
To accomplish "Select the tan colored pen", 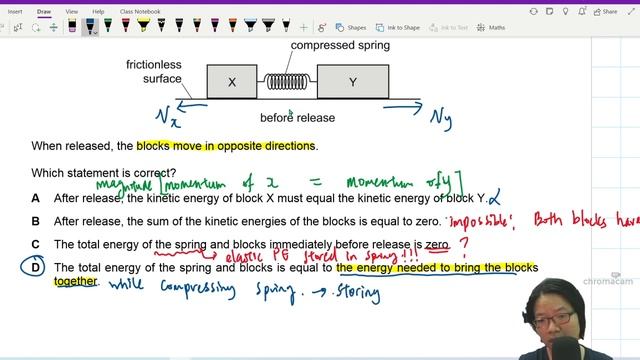I will click(197, 26).
